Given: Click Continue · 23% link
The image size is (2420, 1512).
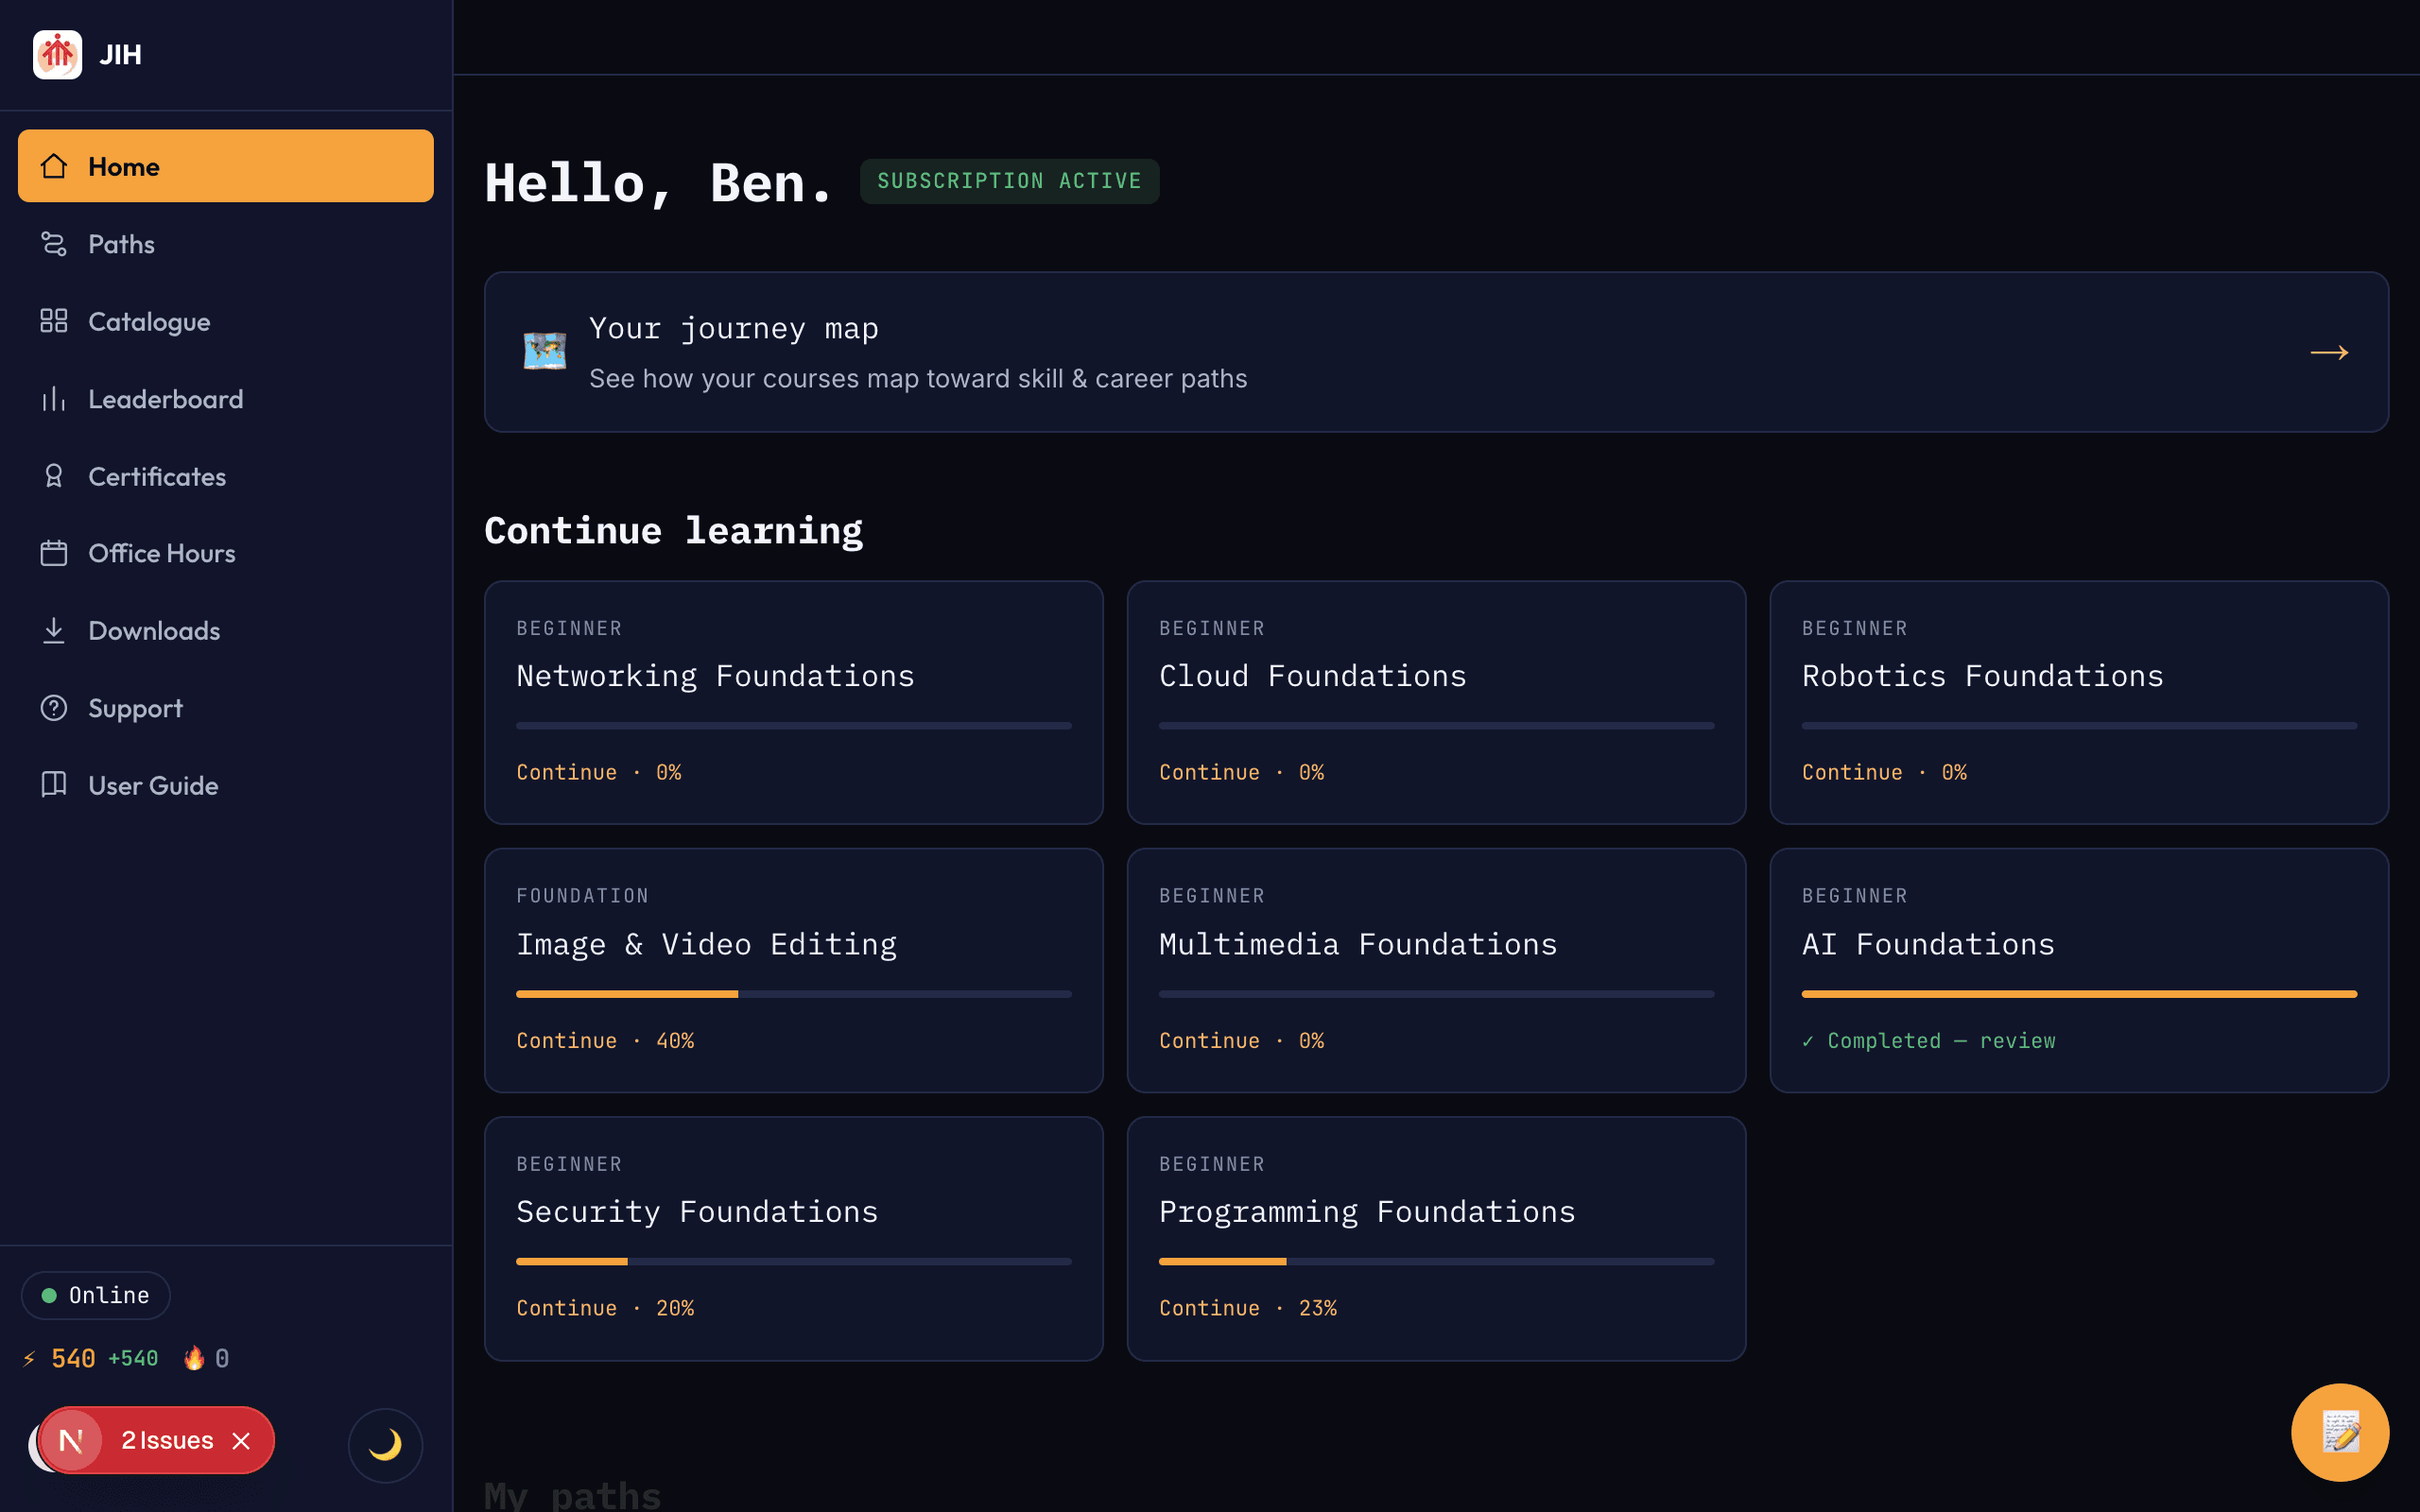Looking at the screenshot, I should point(1248,1308).
